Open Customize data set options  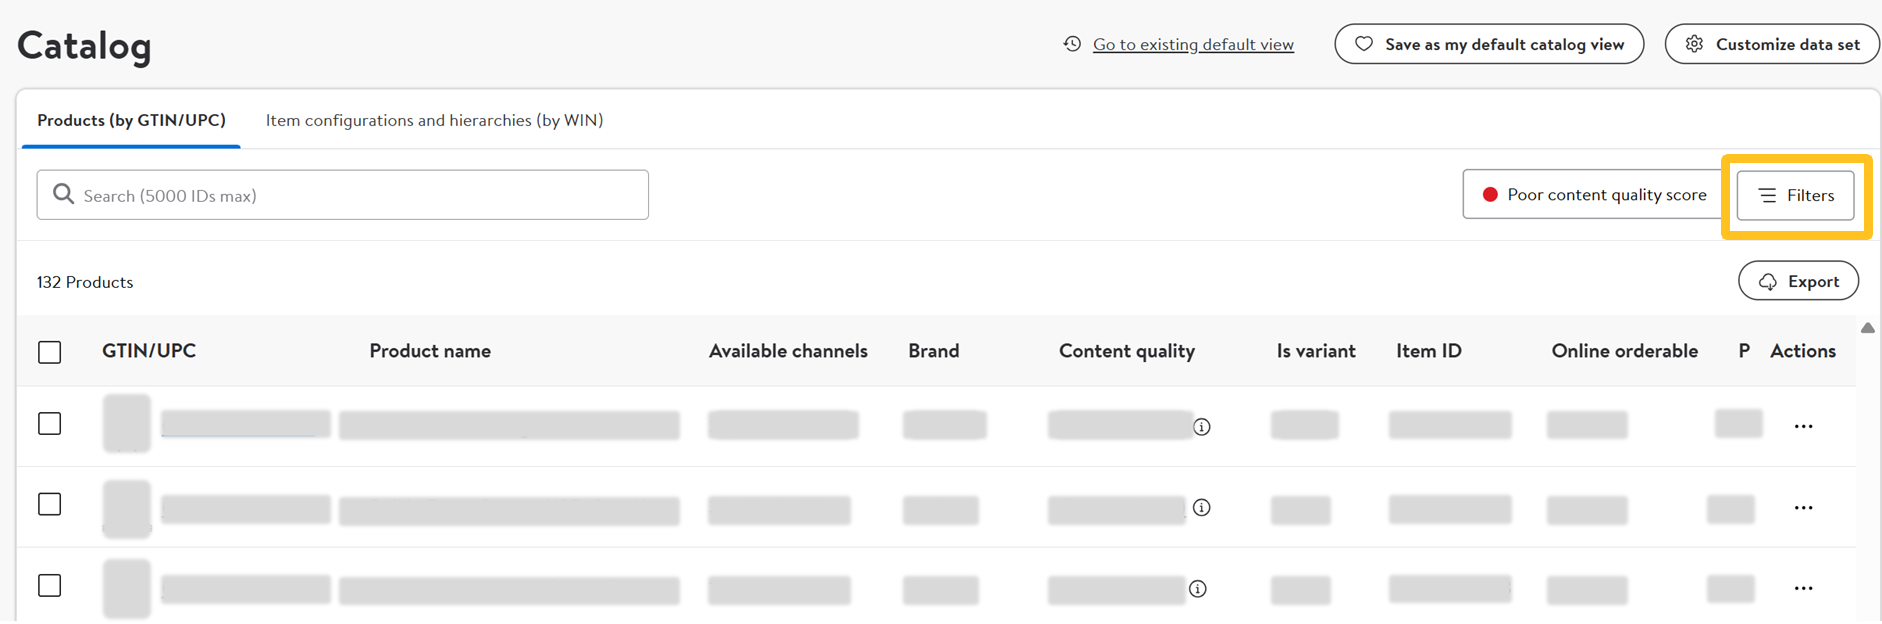1773,44
